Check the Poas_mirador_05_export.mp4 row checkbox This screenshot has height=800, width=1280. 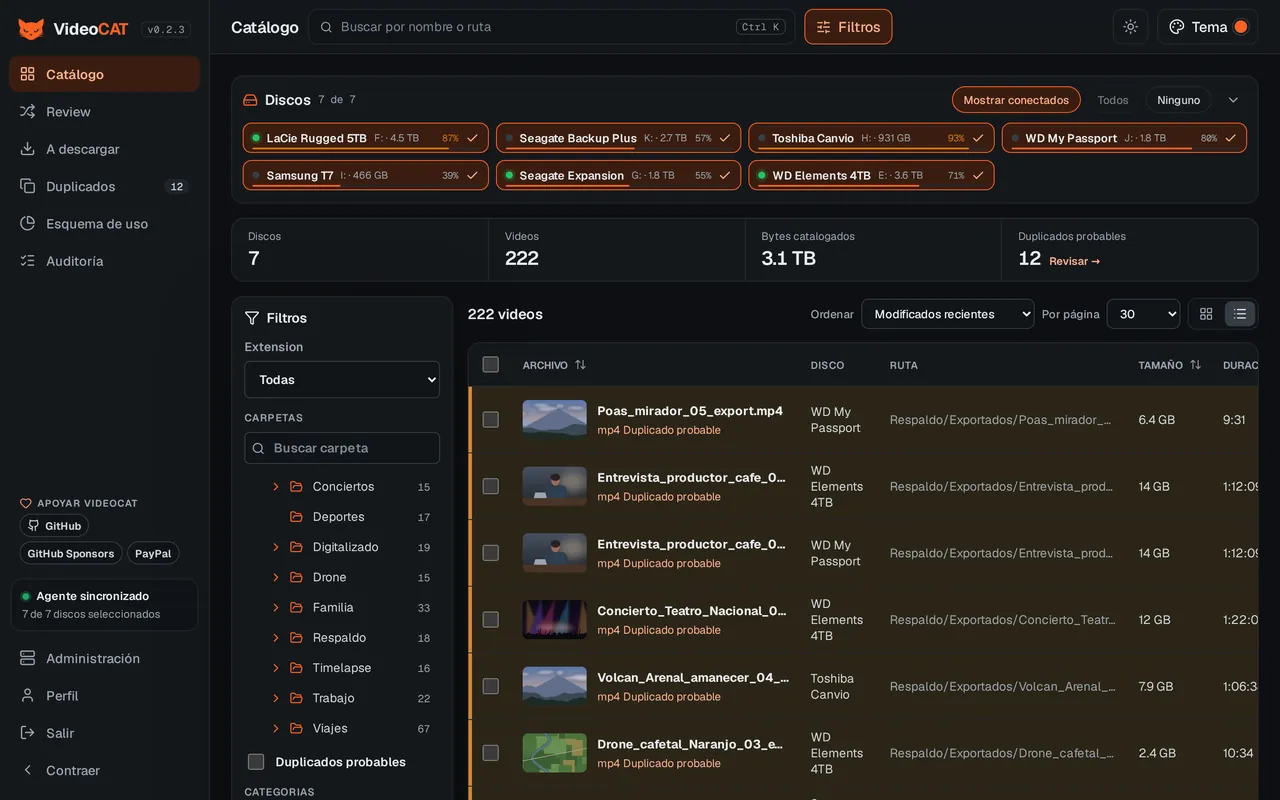pos(490,419)
